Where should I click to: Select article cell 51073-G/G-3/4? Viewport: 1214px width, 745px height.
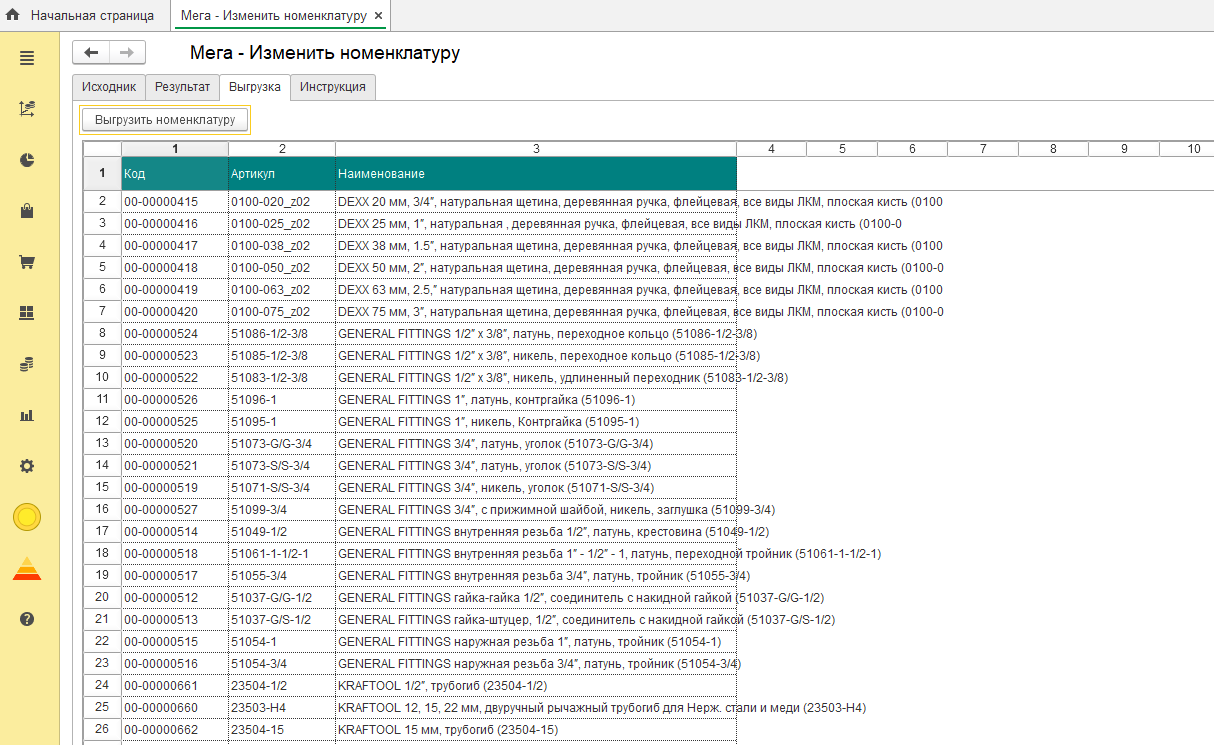point(282,443)
